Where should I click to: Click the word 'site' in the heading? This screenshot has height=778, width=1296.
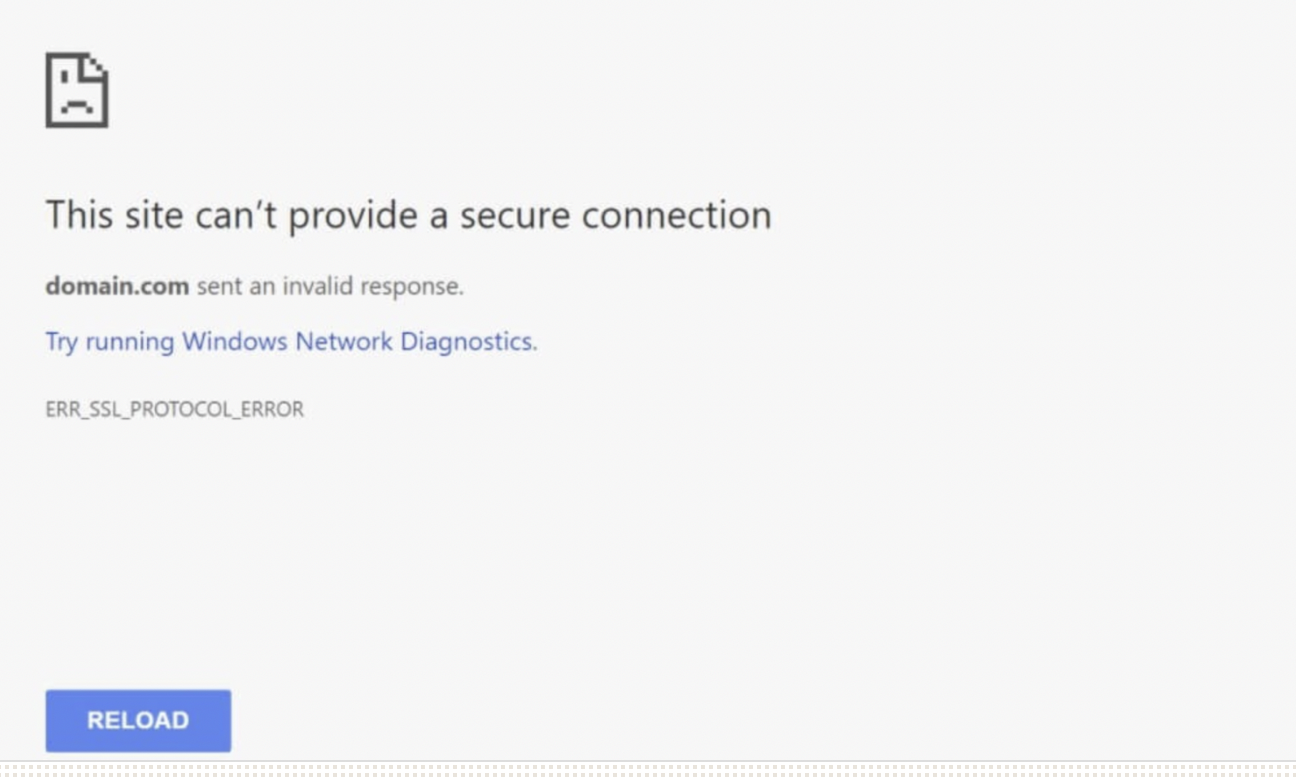153,215
